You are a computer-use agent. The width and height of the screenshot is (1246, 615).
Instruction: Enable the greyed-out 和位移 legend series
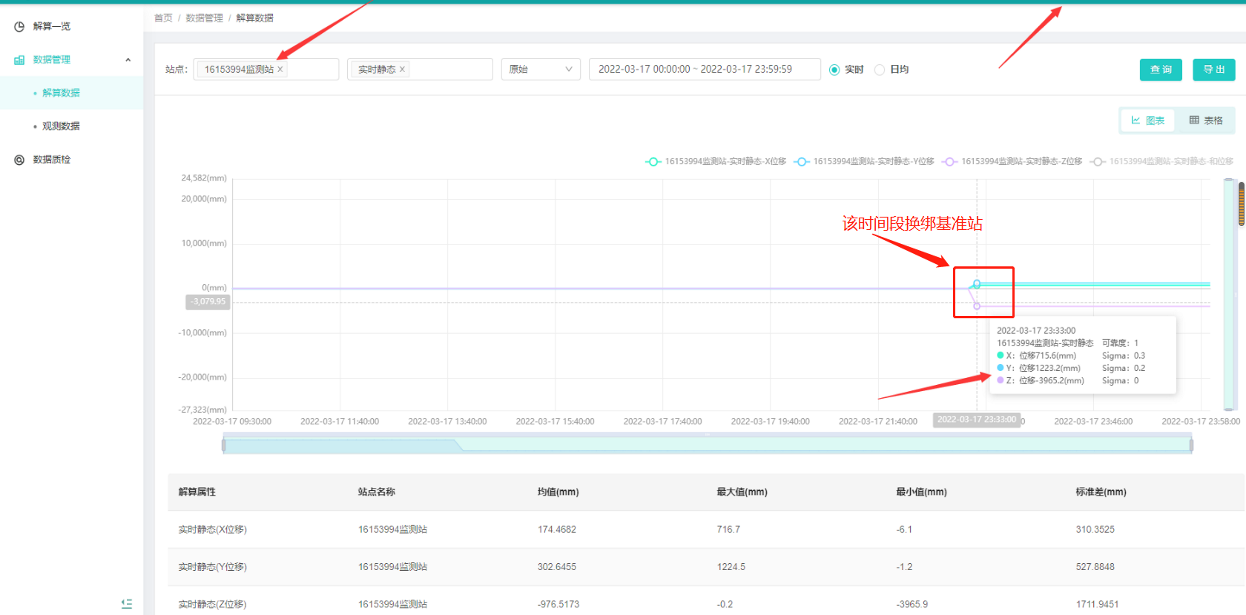point(1098,161)
